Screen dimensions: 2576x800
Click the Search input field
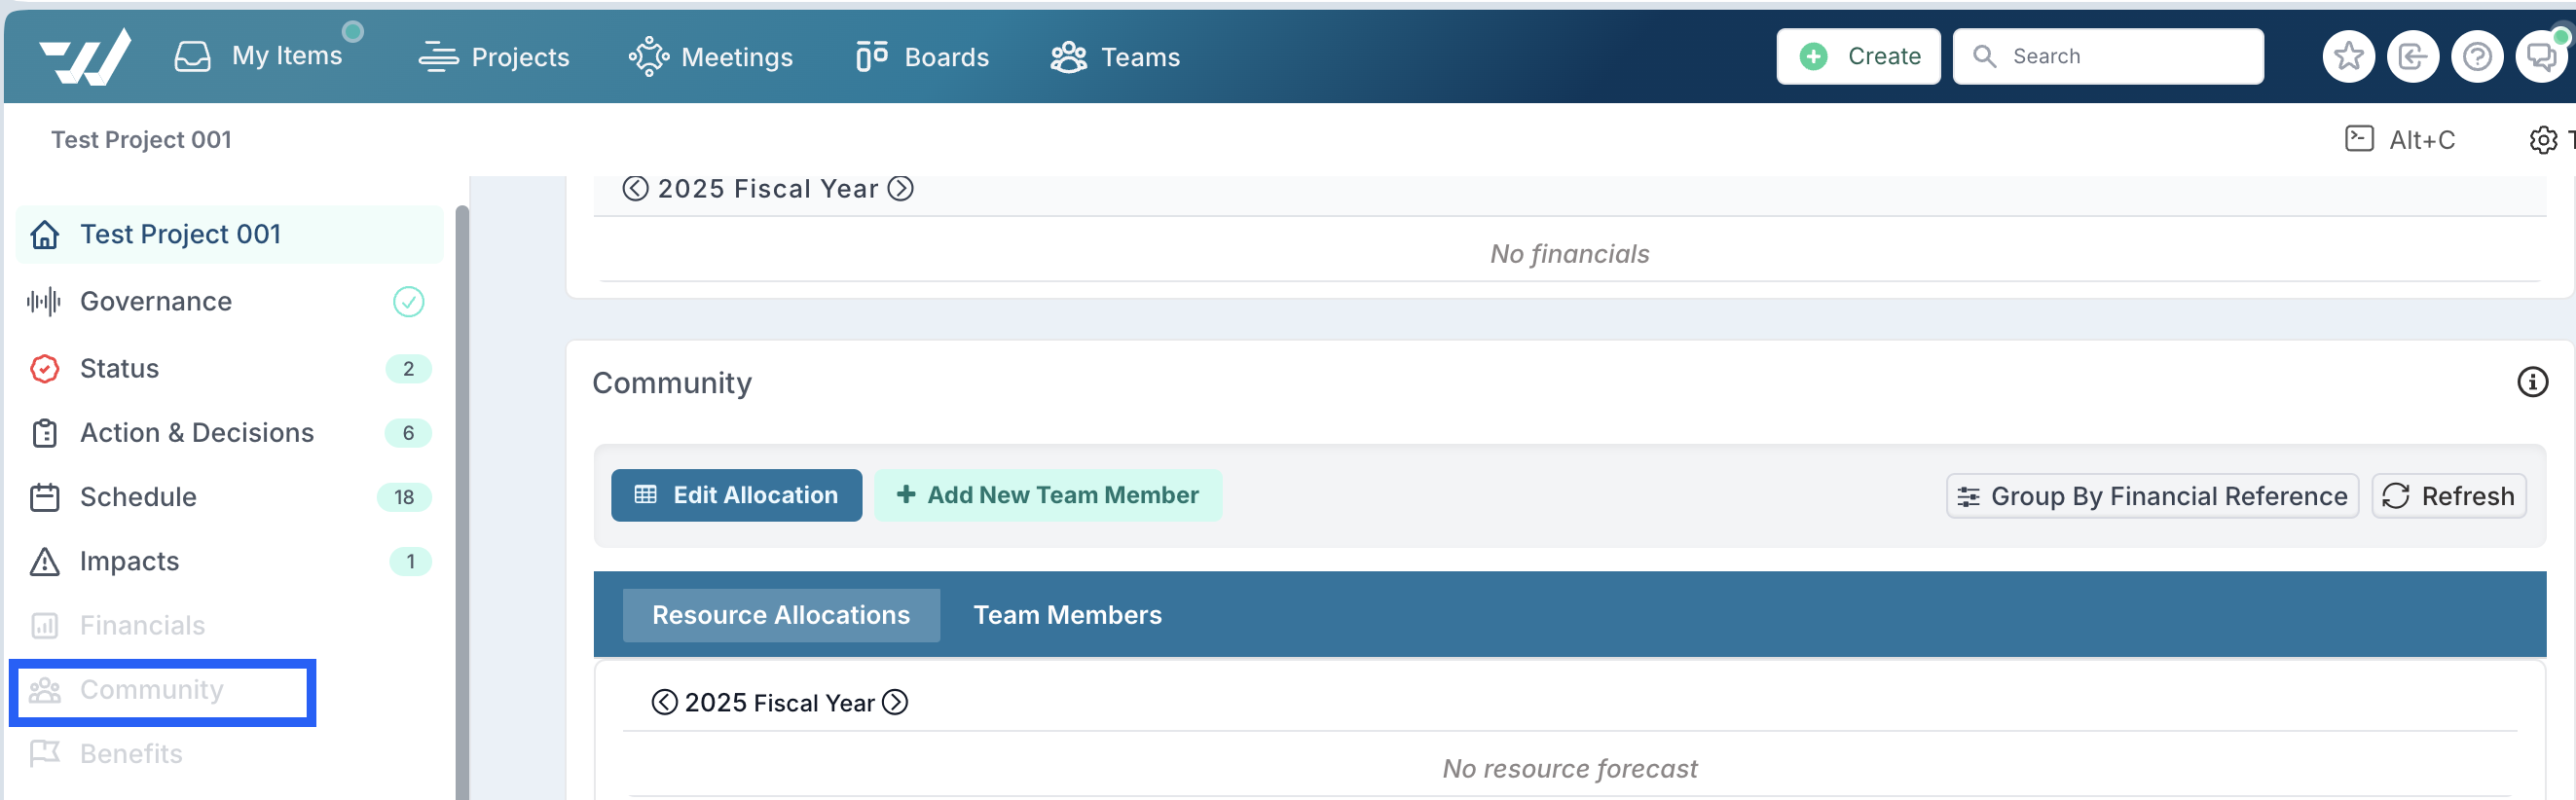(x=2108, y=57)
